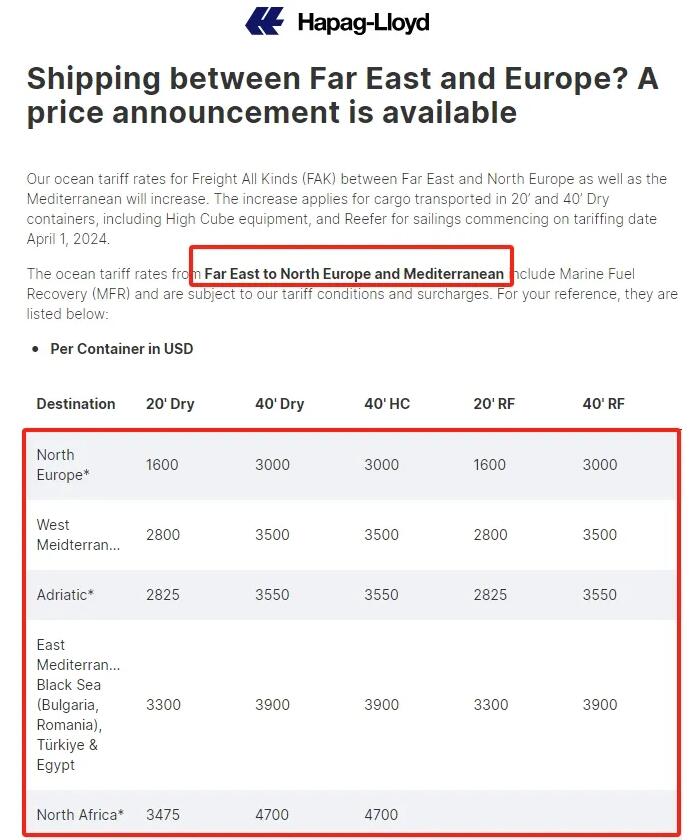Screen dimensions: 690x840
Task: Click the East Mediterranean, Black Sea destination label
Action: click(78, 705)
